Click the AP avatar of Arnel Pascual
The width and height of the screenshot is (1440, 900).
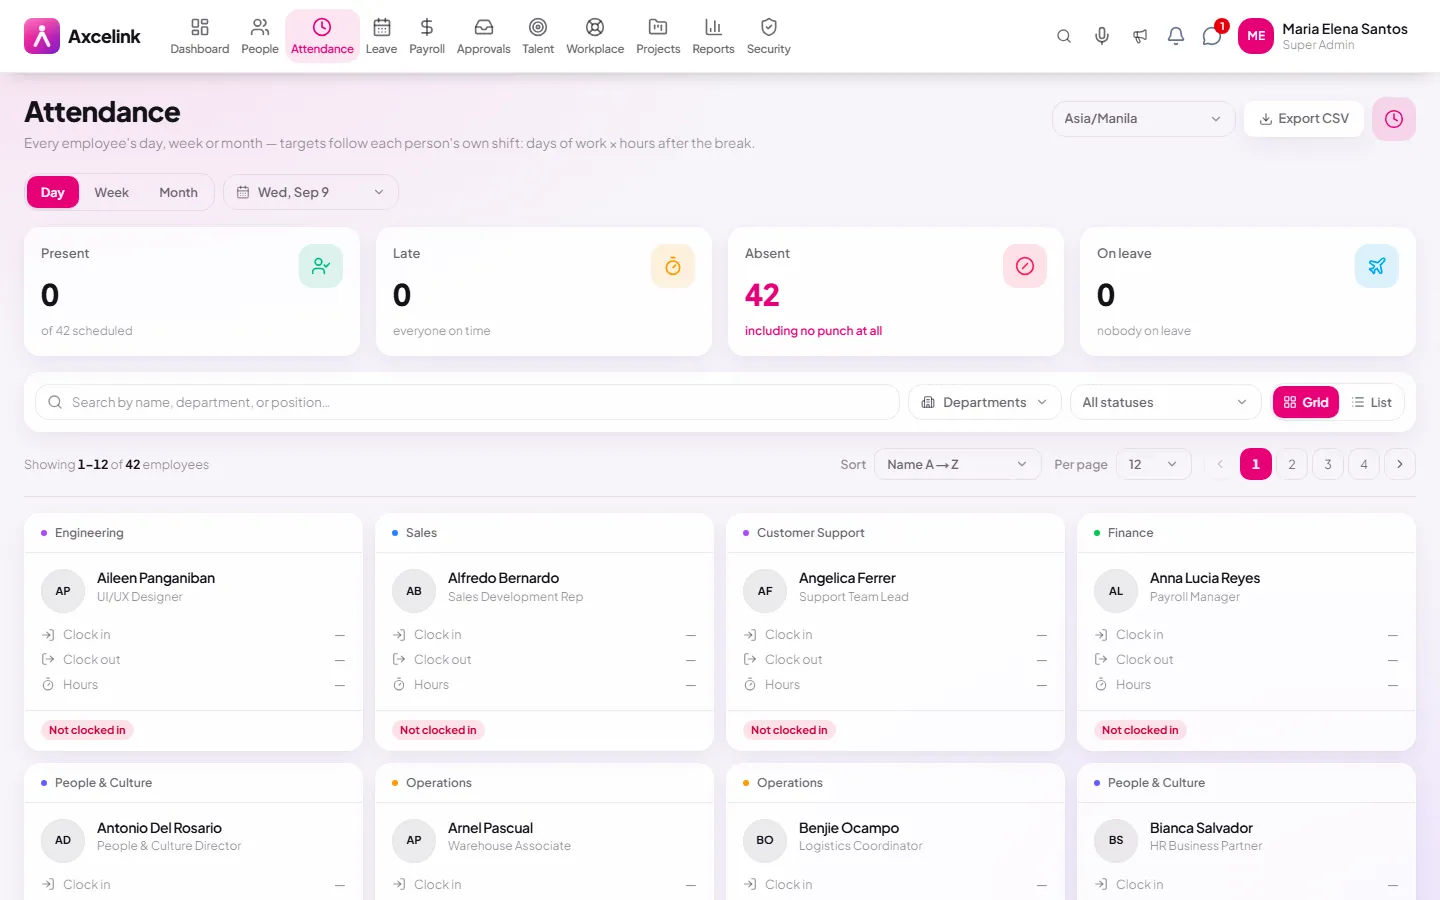coord(414,840)
